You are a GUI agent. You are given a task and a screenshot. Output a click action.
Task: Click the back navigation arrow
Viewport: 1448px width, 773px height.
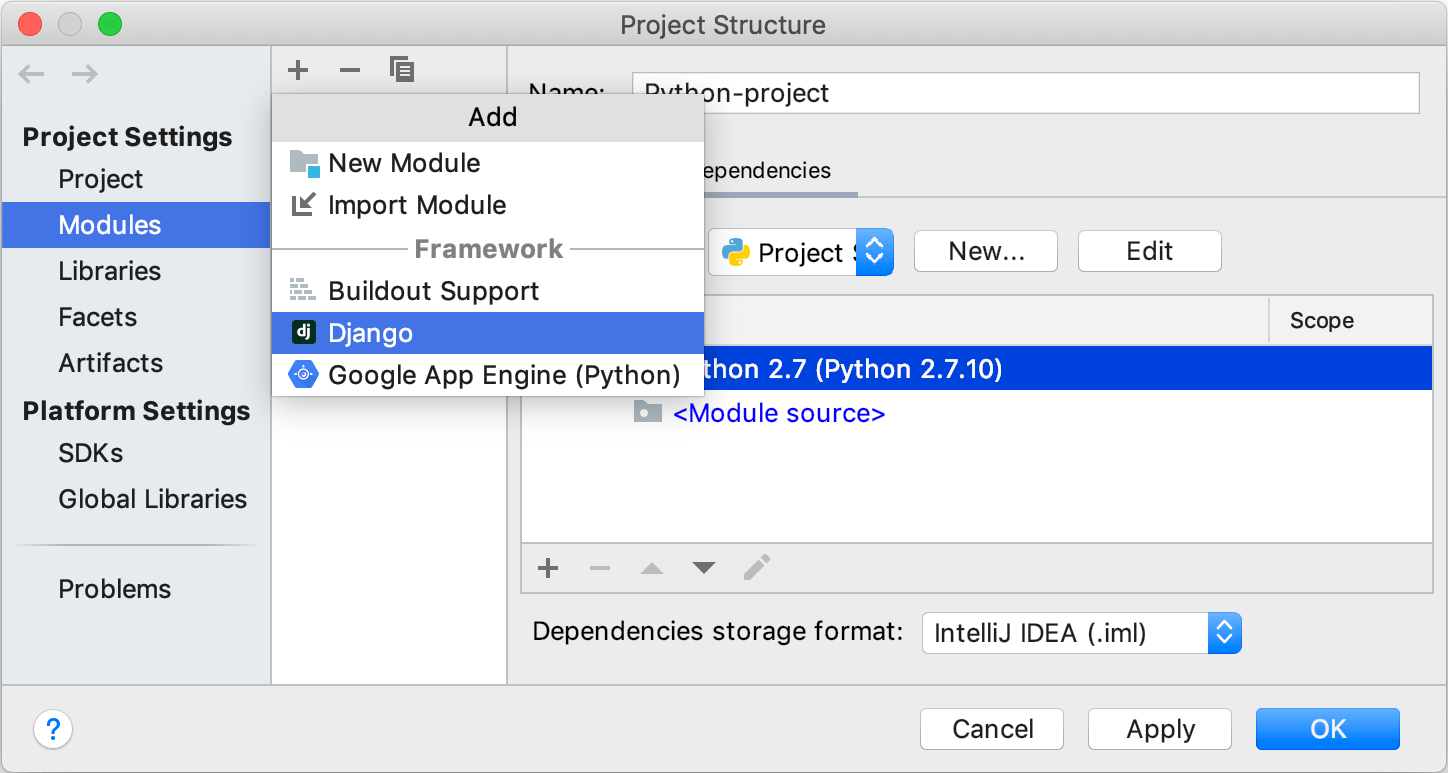point(31,73)
